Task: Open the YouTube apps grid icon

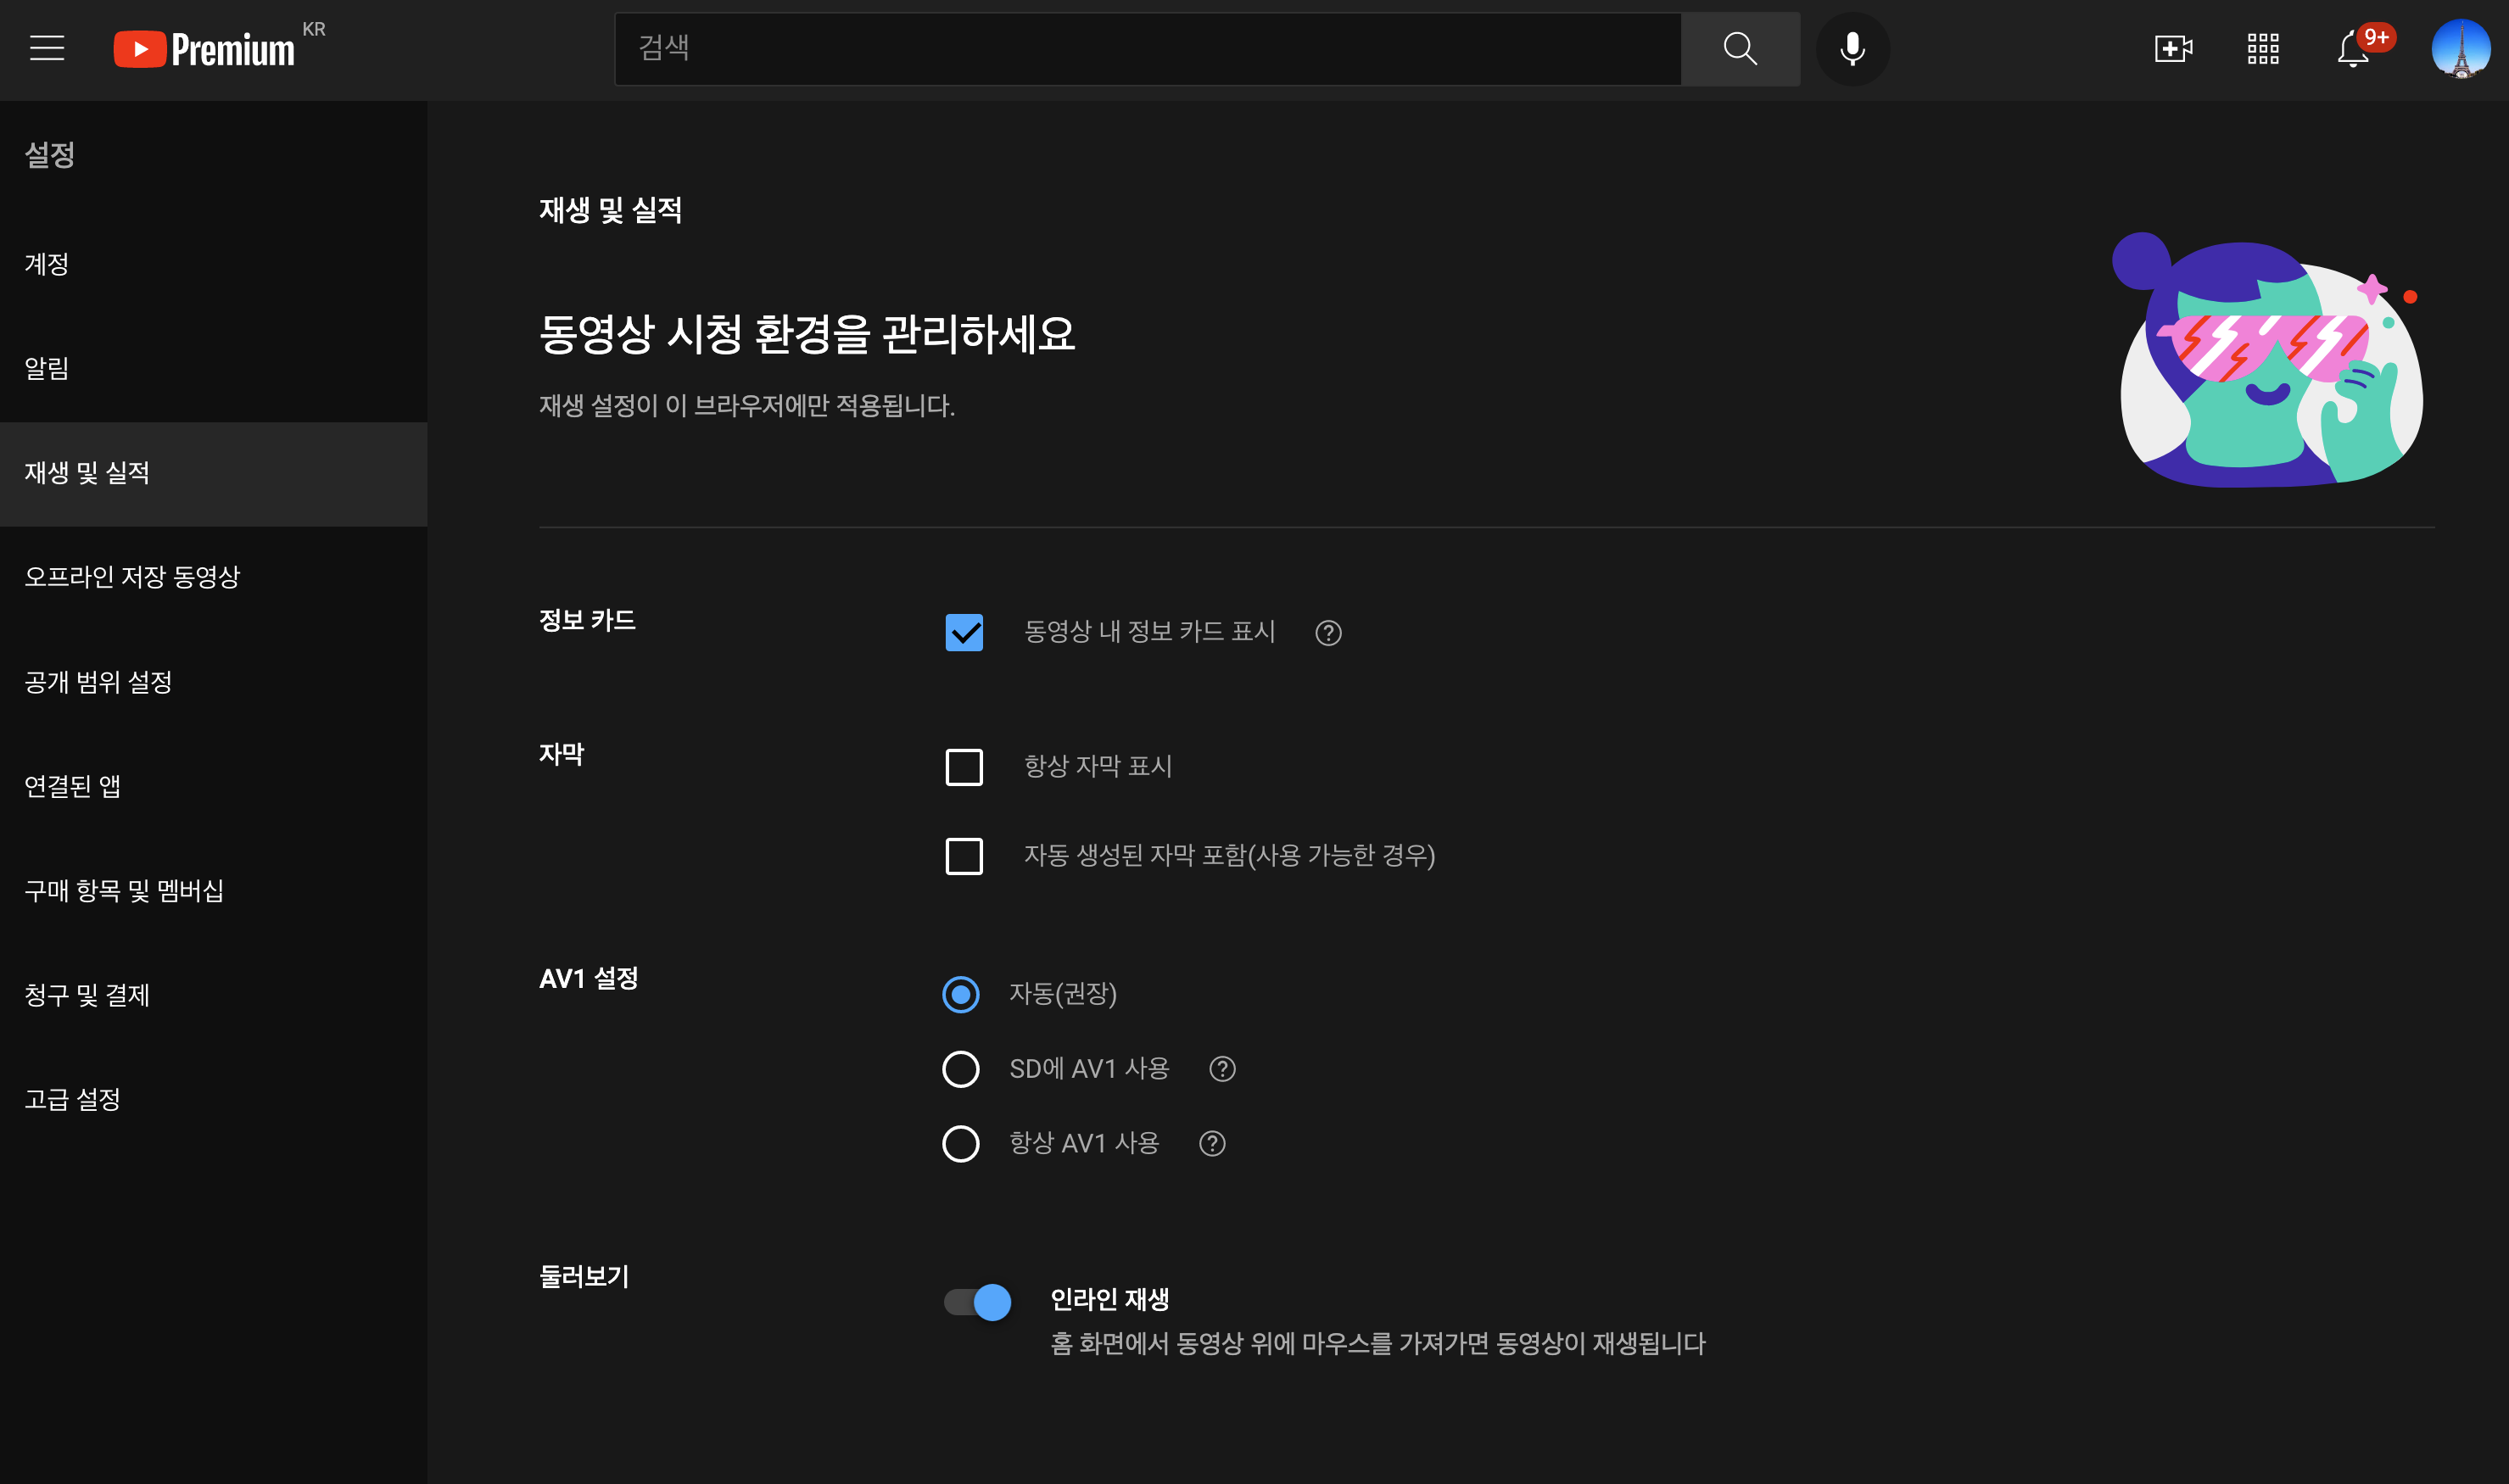Action: (x=2262, y=49)
